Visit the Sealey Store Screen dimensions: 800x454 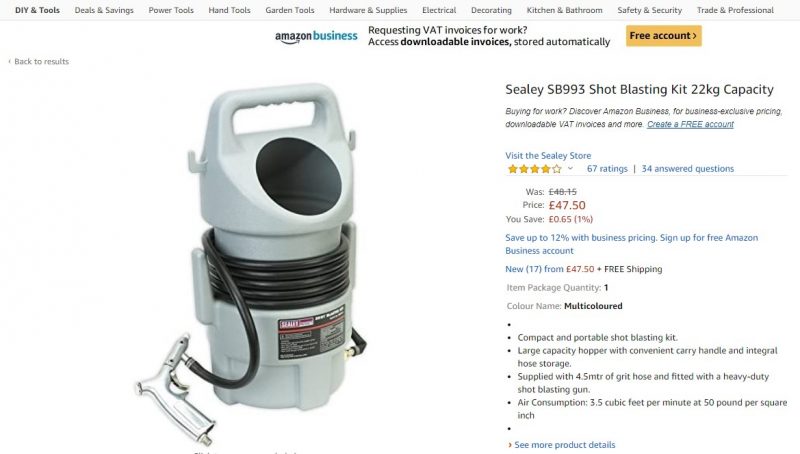(548, 156)
